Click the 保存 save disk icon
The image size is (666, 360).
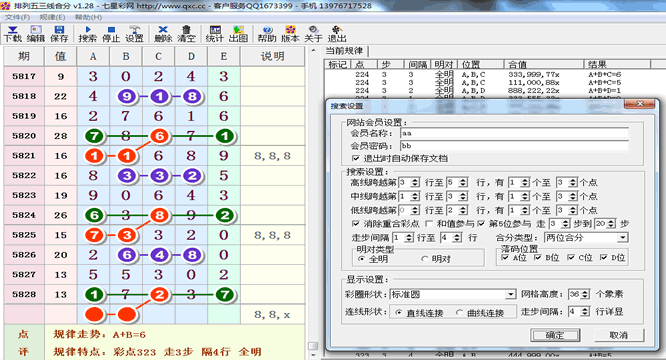59,34
